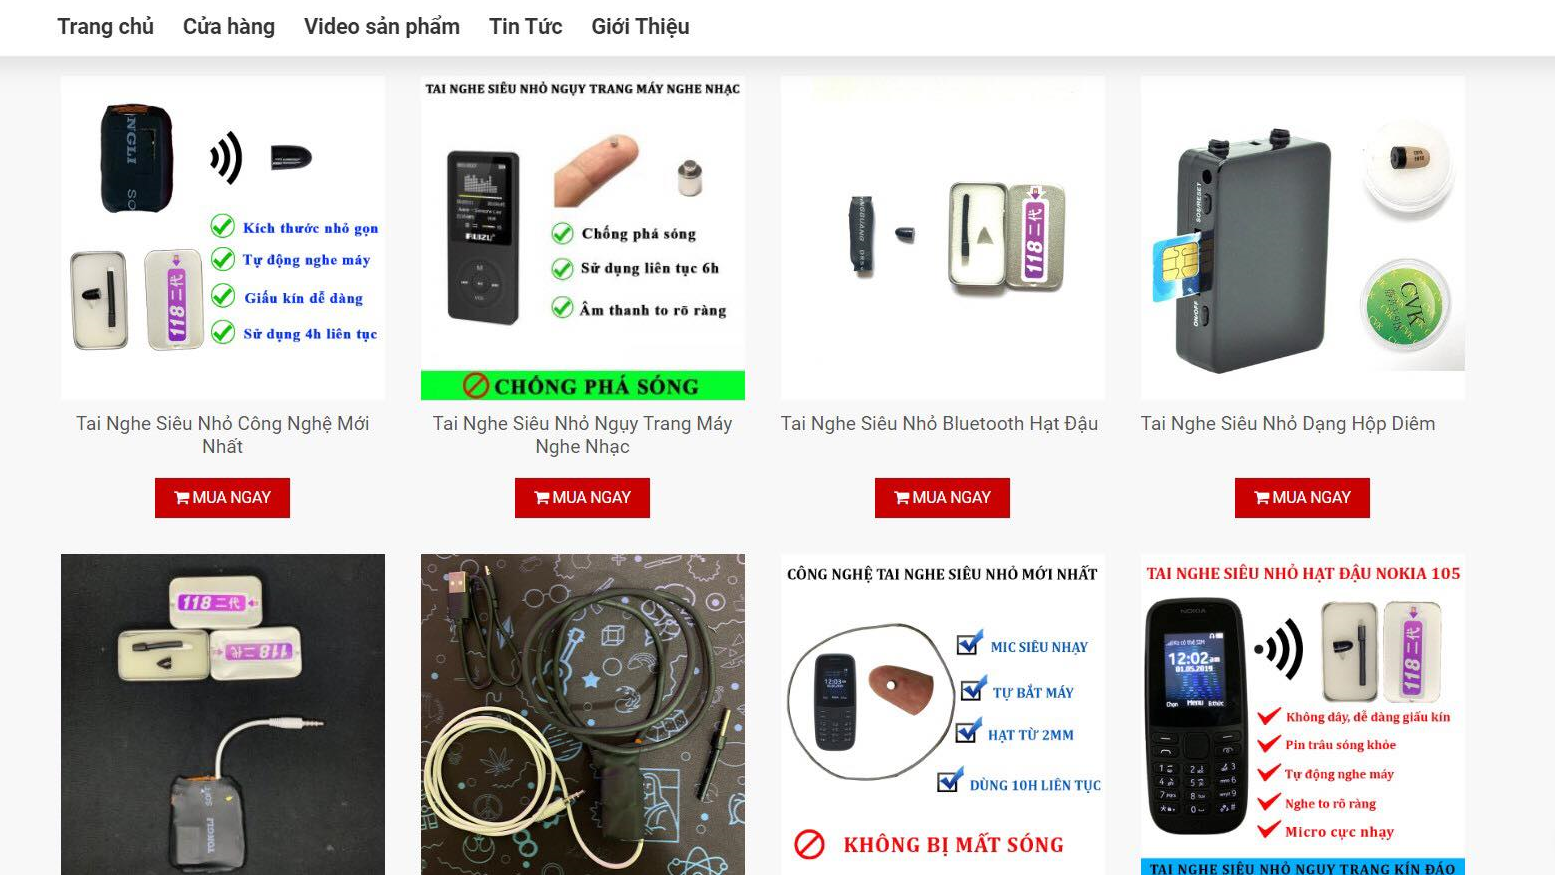1555x875 pixels.
Task: Click the Nokia 105 Hạt Đậu product image
Action: 1303,714
